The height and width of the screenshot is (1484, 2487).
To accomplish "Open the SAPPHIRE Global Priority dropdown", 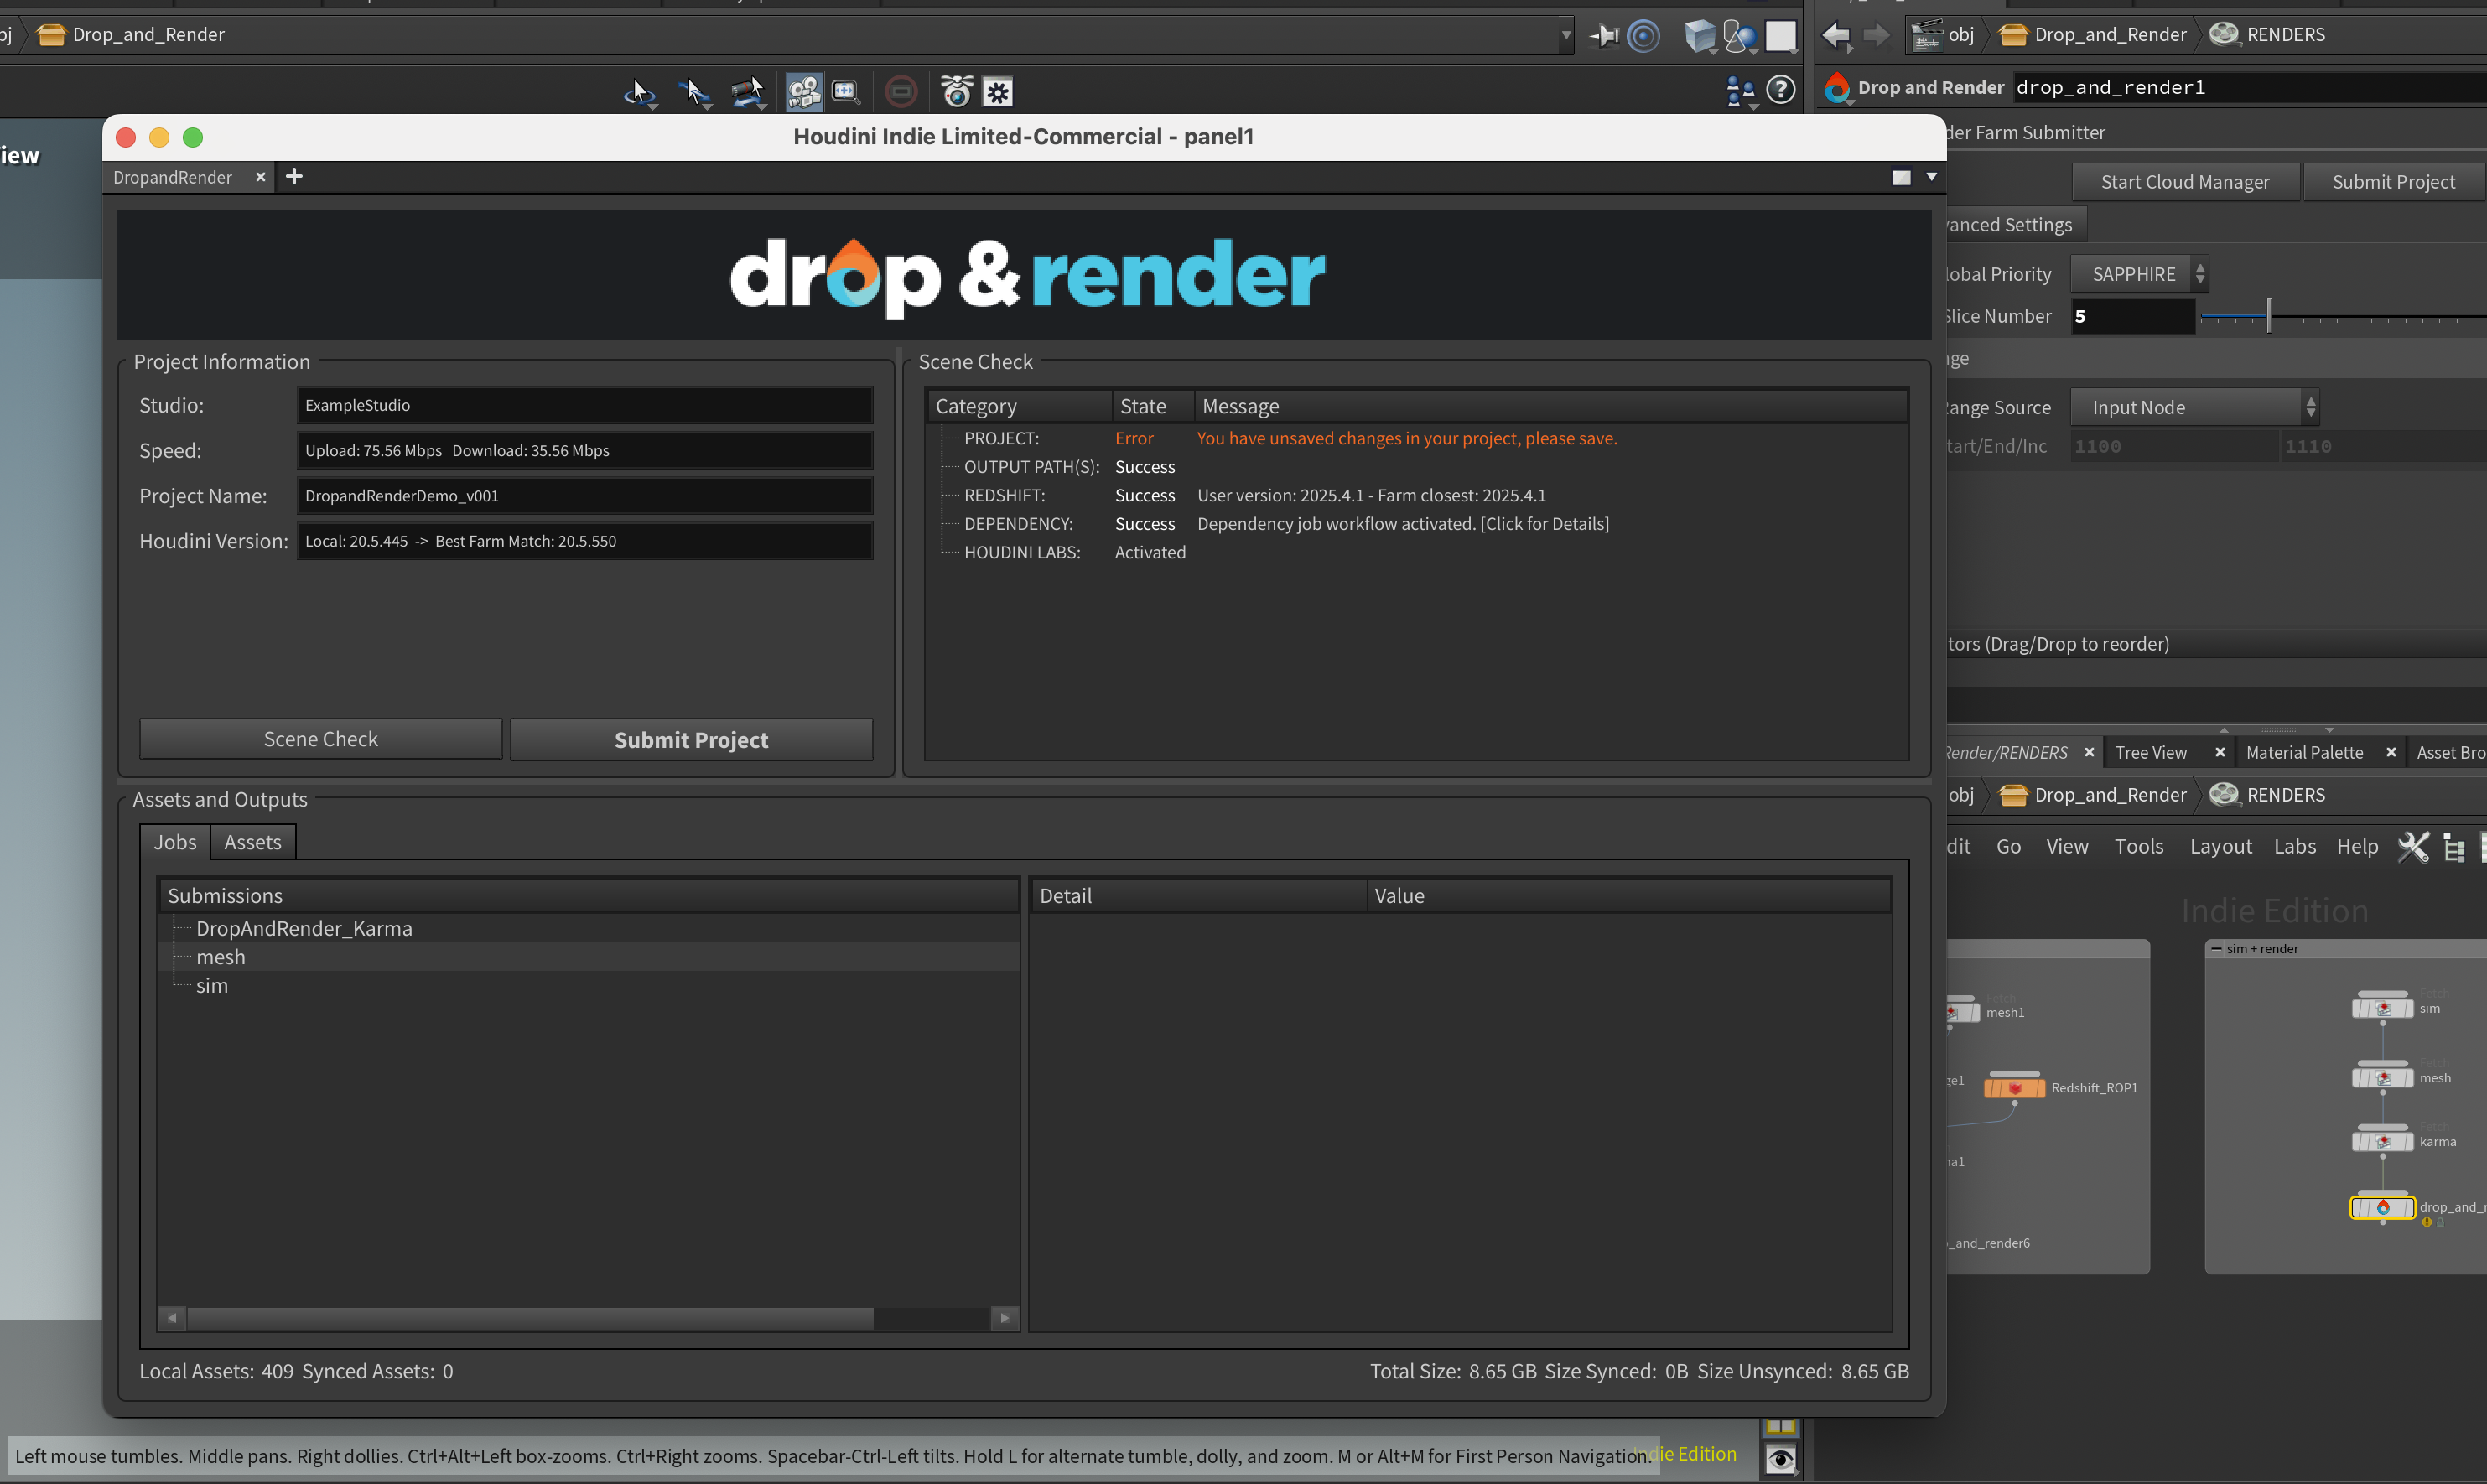I will tap(2139, 274).
